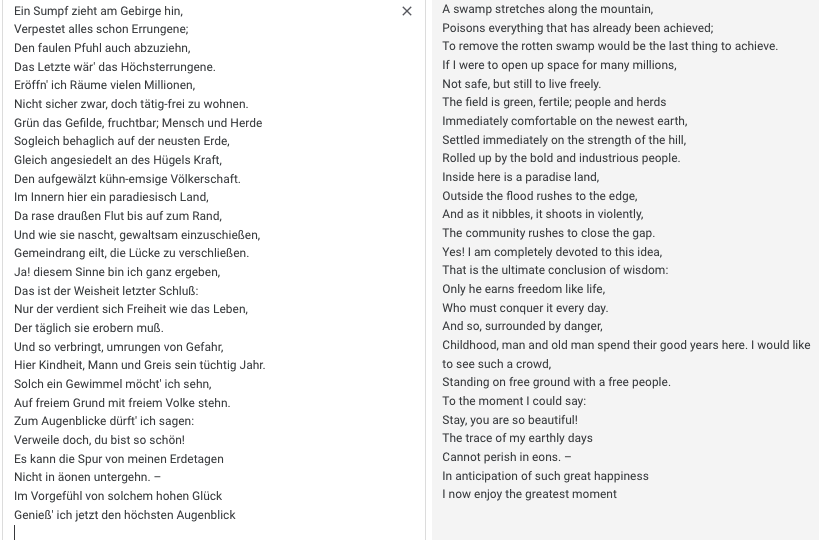Click the empty line at the source text's end
The height and width of the screenshot is (540, 819).
coord(100,532)
